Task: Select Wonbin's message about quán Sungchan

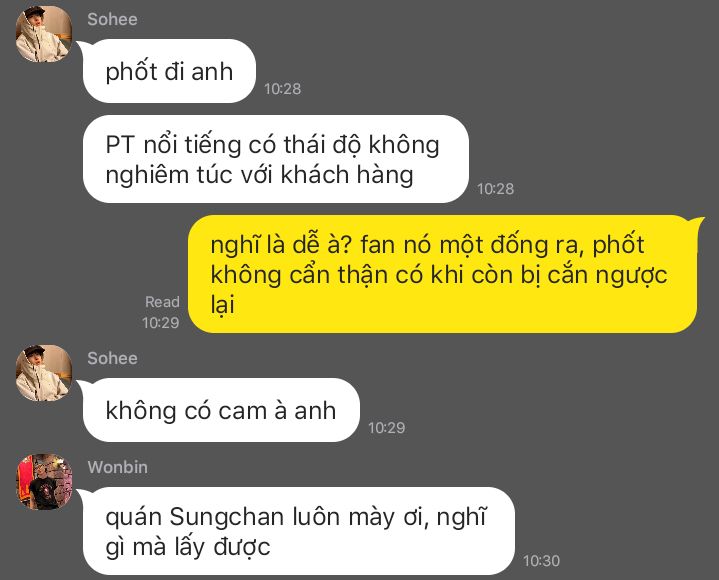Action: (299, 531)
